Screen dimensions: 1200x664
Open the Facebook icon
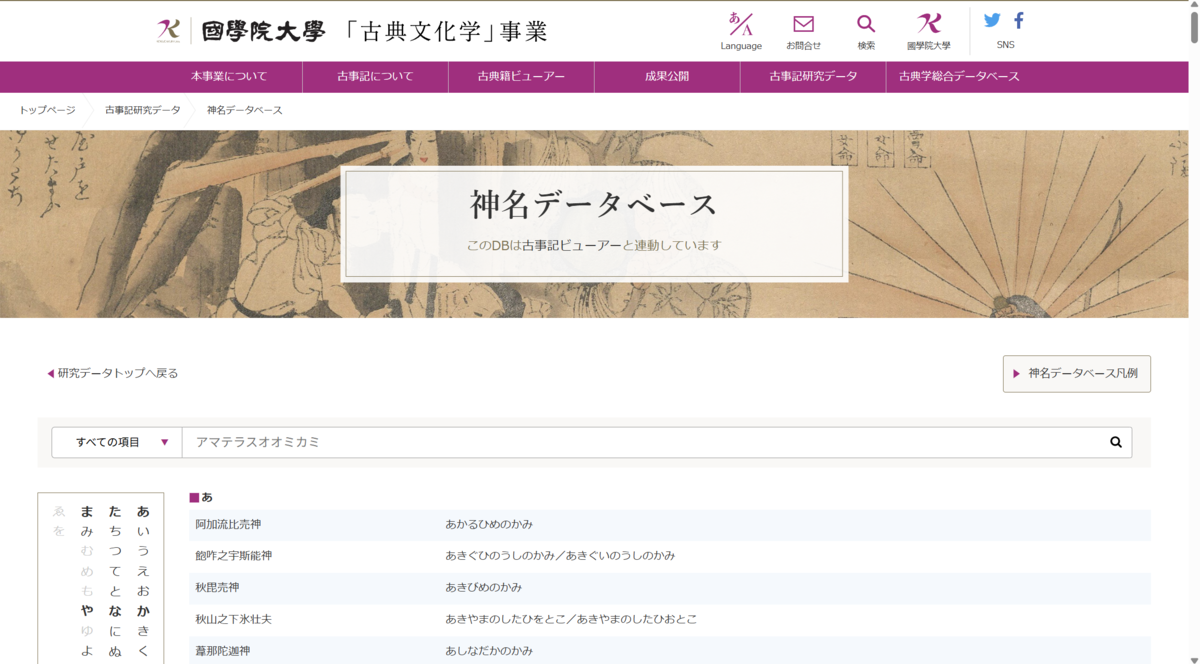pyautogui.click(x=1019, y=20)
